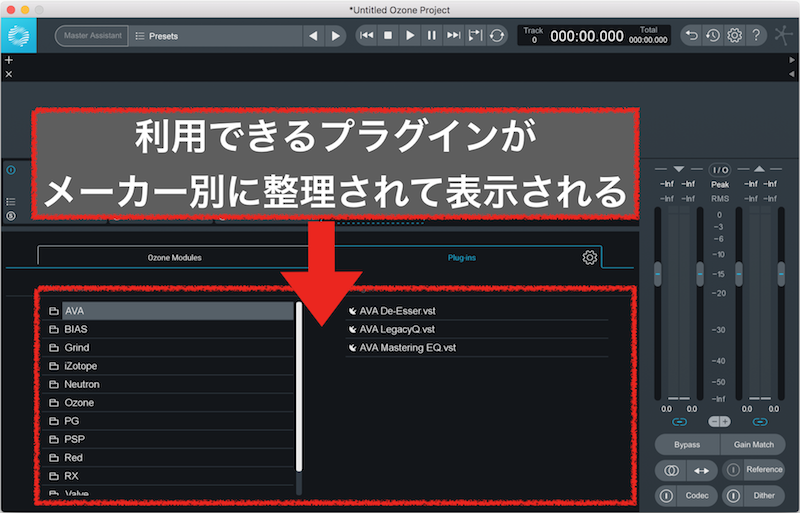Viewport: 800px width, 513px height.
Task: Choose AVA De-Esser.vst plug-in
Action: [477, 311]
